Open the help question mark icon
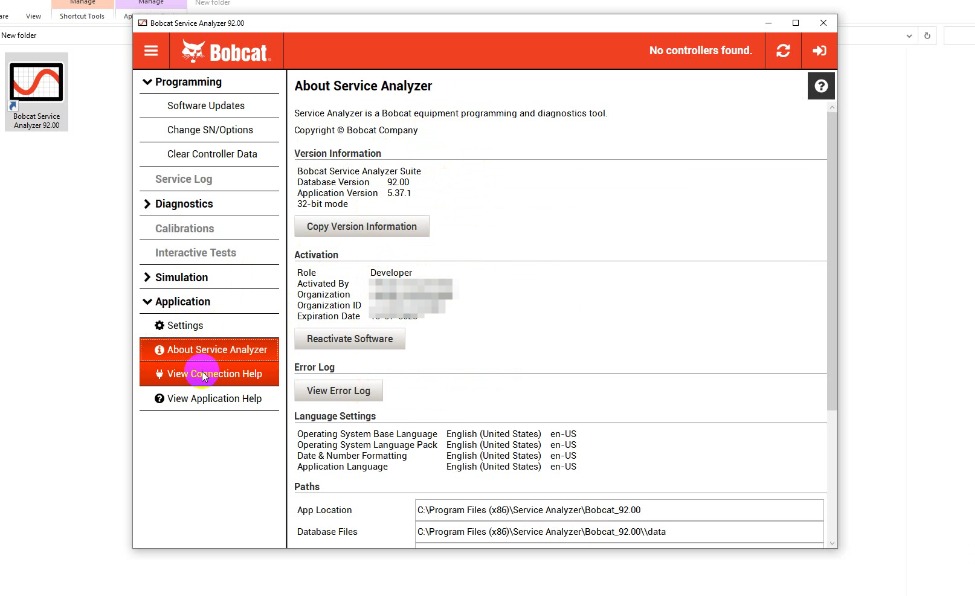 click(x=821, y=86)
